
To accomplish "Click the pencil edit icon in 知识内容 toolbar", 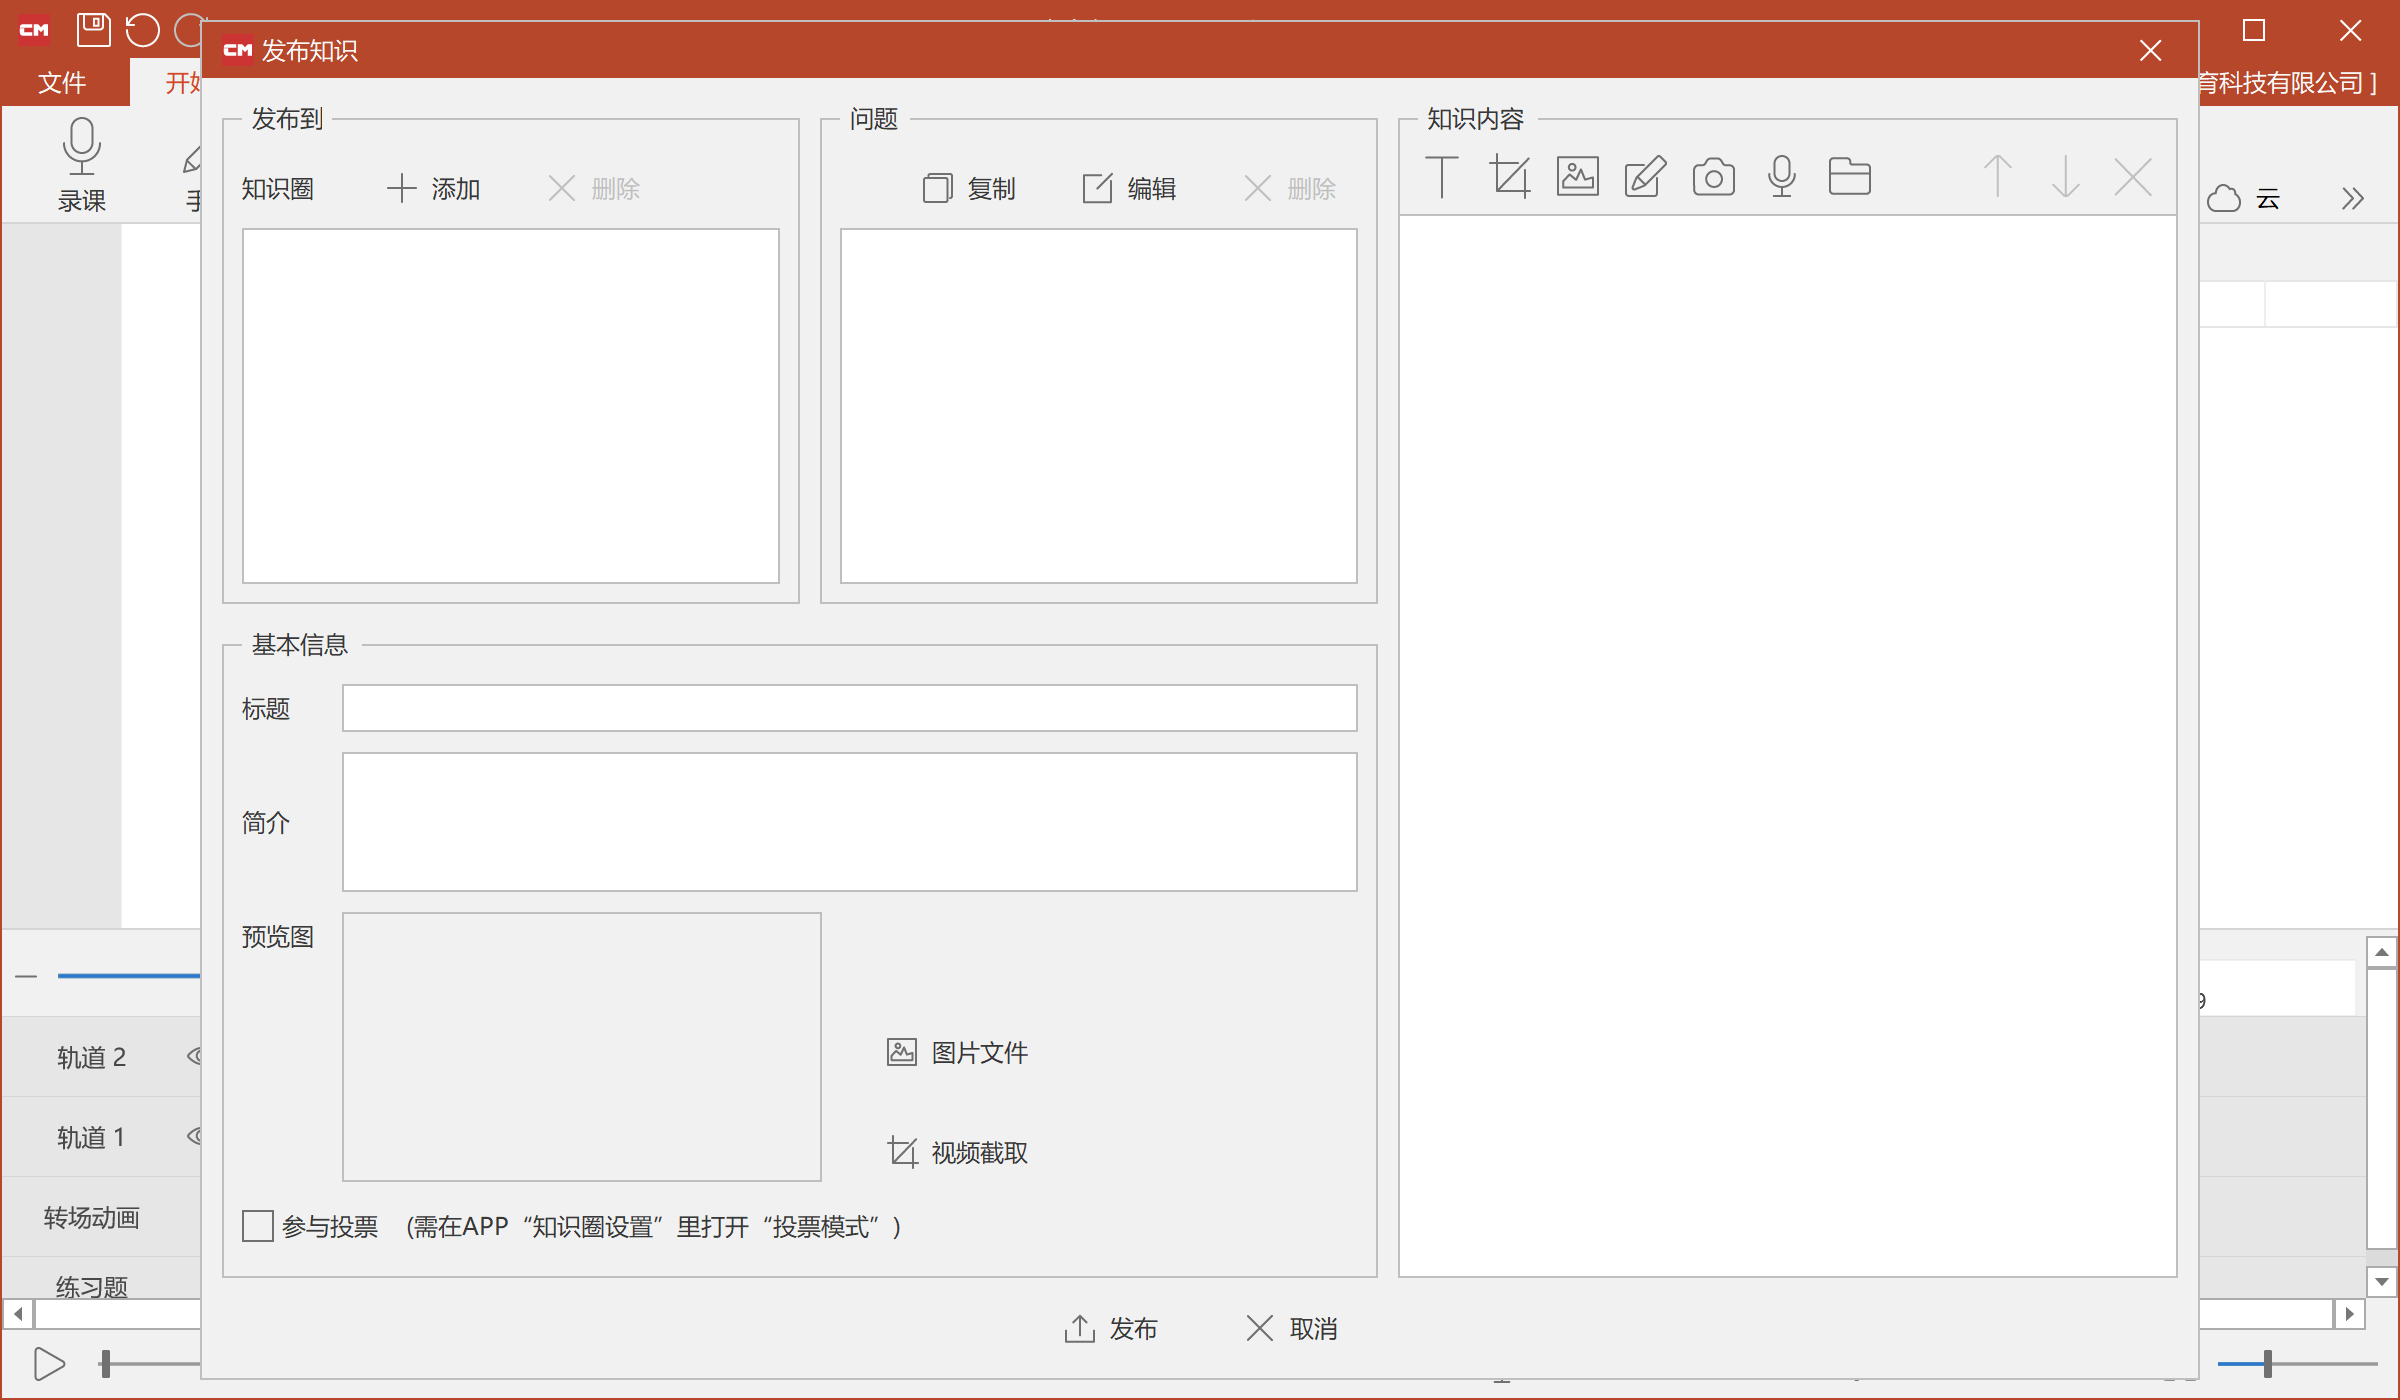I will tap(1645, 177).
